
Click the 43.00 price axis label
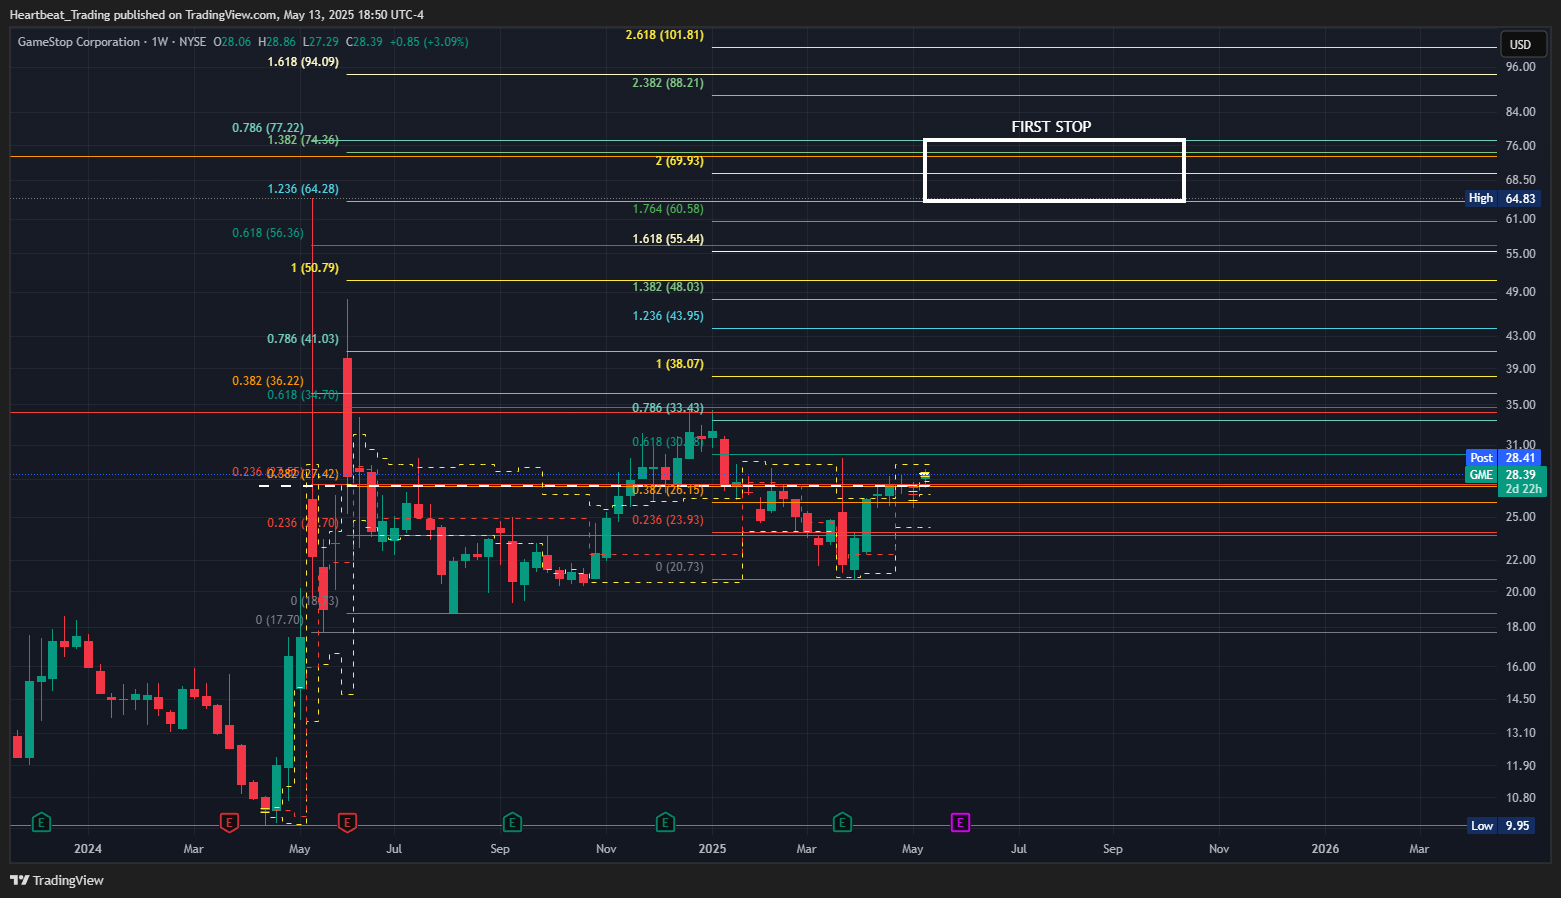tap(1520, 336)
